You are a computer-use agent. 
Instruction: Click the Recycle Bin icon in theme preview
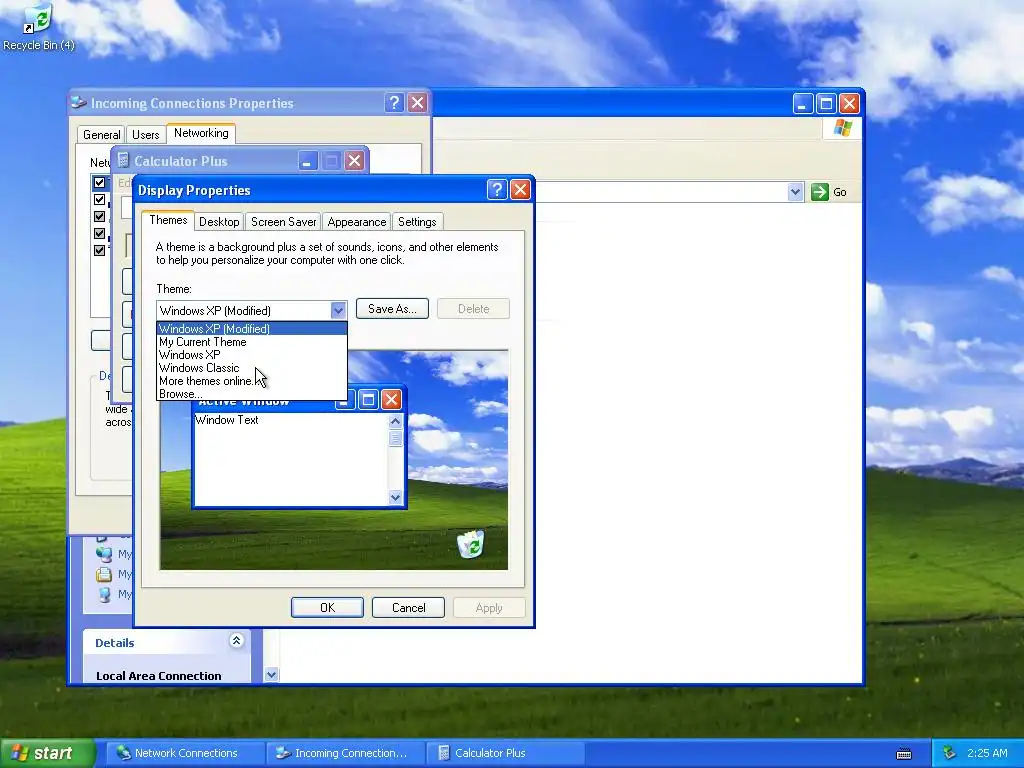click(471, 543)
